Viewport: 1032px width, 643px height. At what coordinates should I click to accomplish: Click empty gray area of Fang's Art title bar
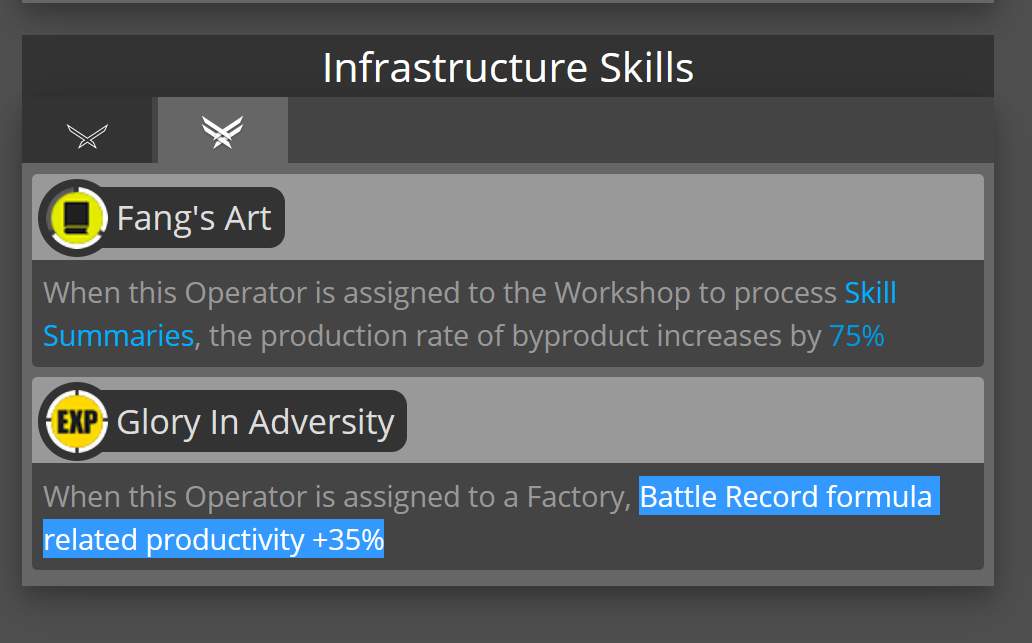pyautogui.click(x=632, y=217)
